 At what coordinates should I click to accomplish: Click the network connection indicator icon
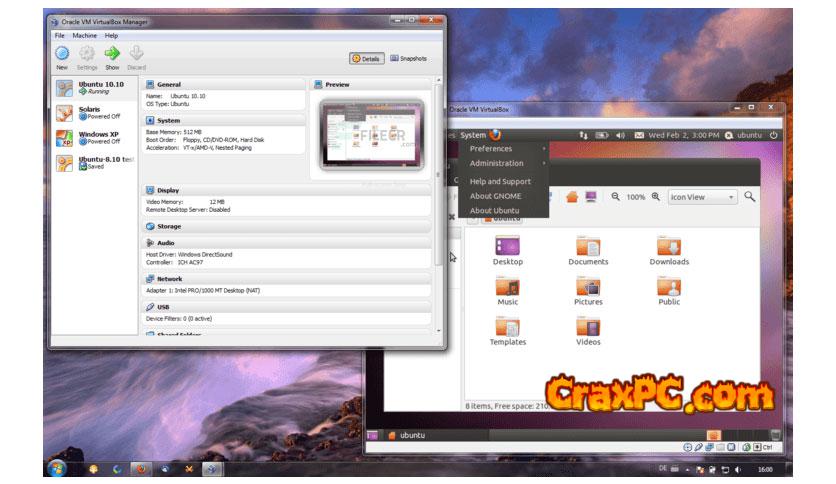[583, 135]
